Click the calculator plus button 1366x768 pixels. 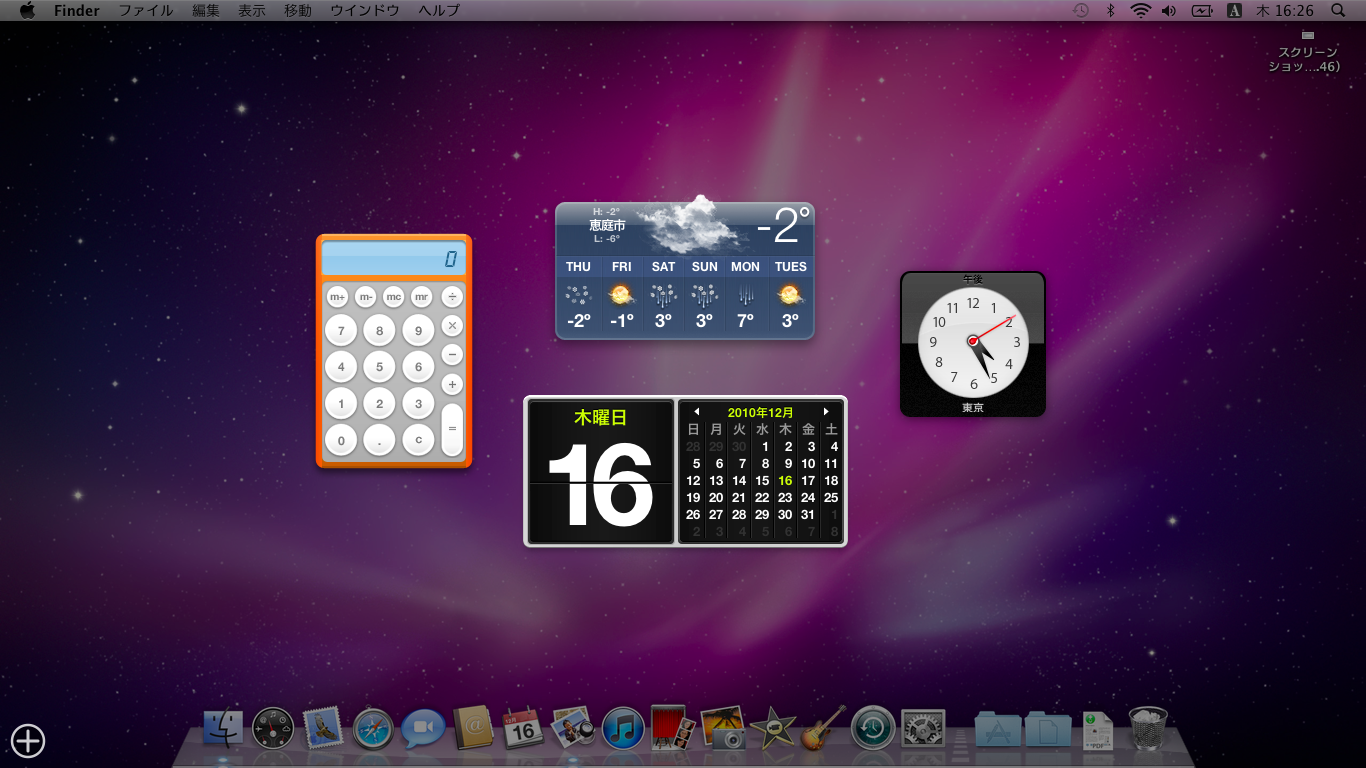click(x=452, y=384)
